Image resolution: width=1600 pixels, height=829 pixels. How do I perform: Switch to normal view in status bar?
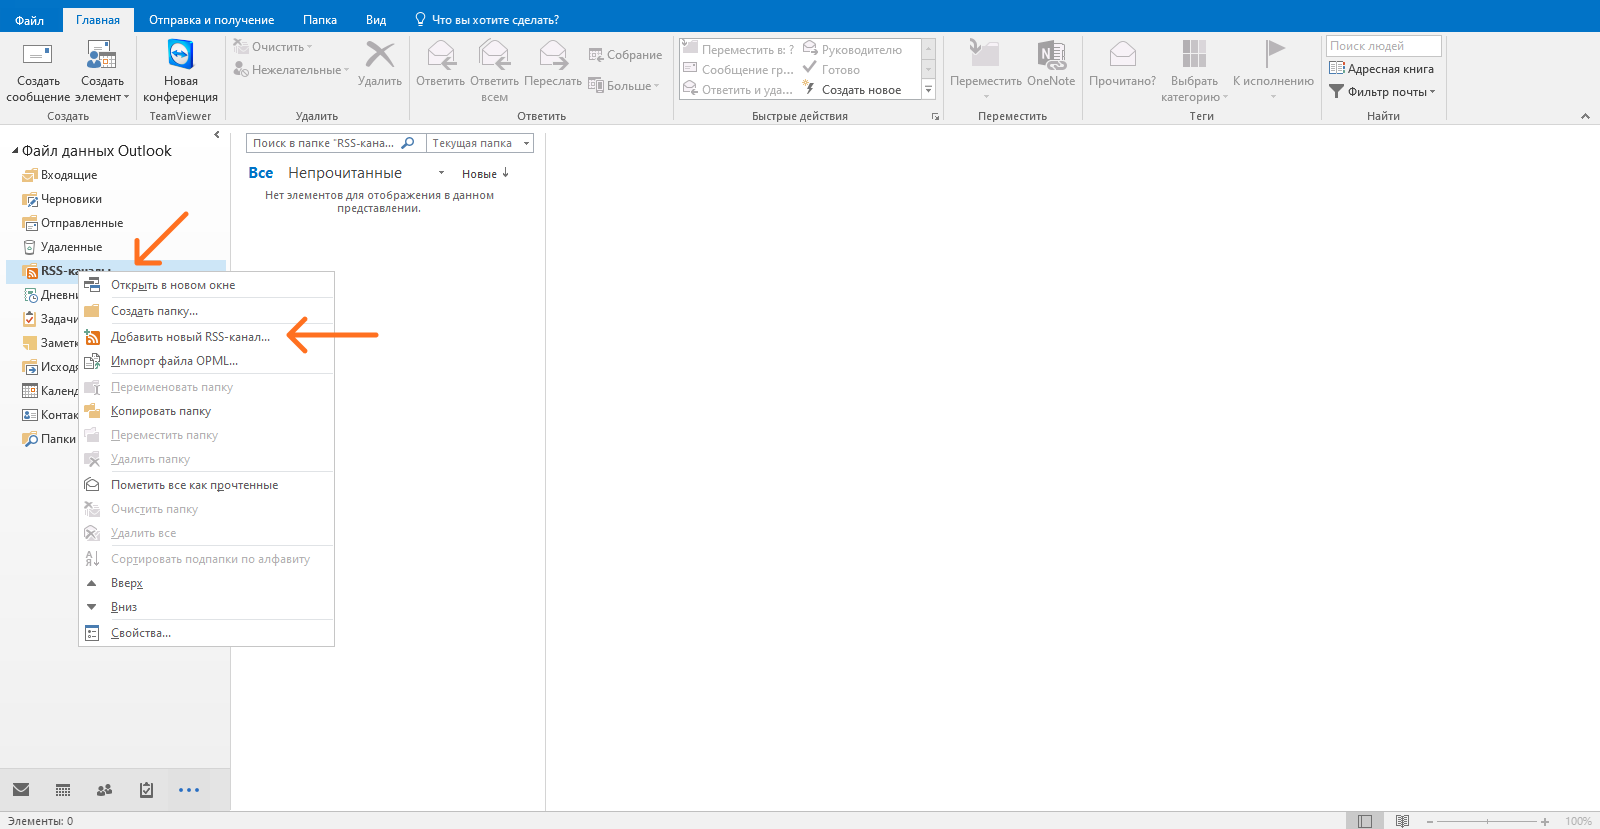point(1365,821)
